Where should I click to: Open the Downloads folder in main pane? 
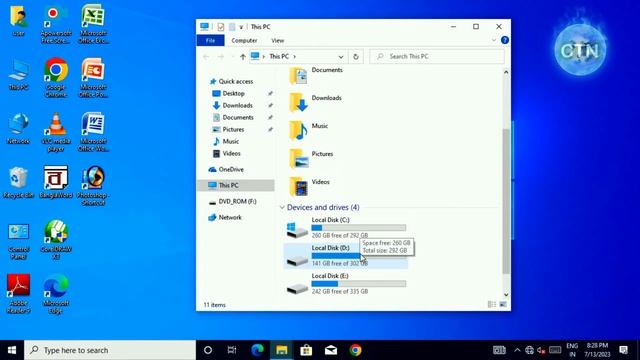pos(316,102)
